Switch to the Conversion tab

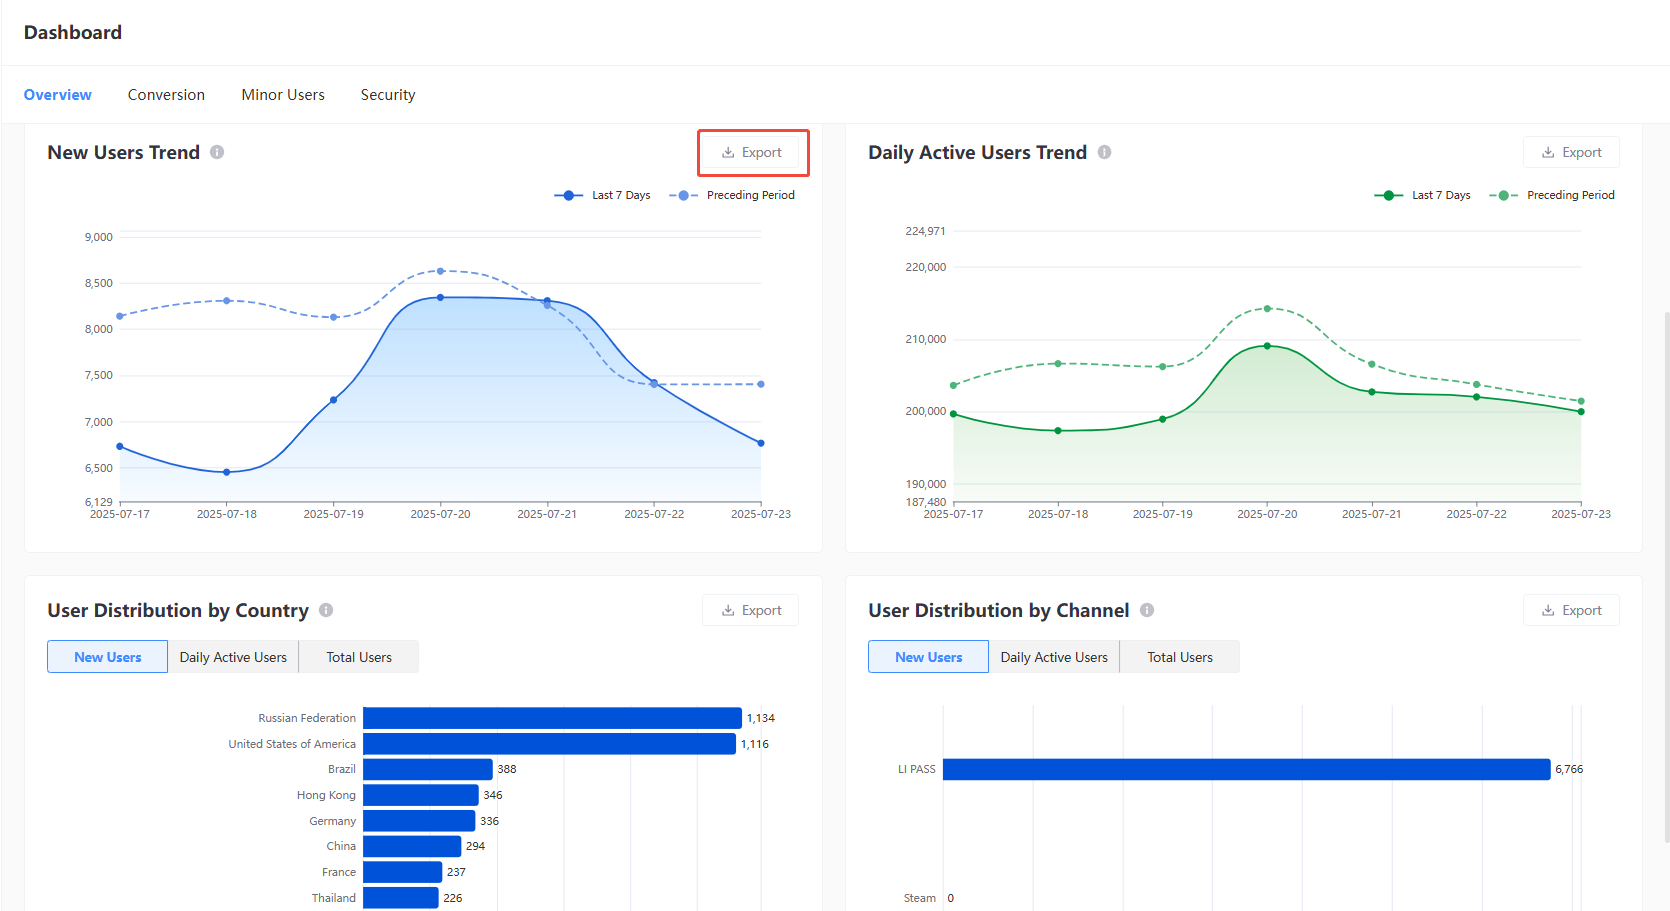click(x=166, y=95)
